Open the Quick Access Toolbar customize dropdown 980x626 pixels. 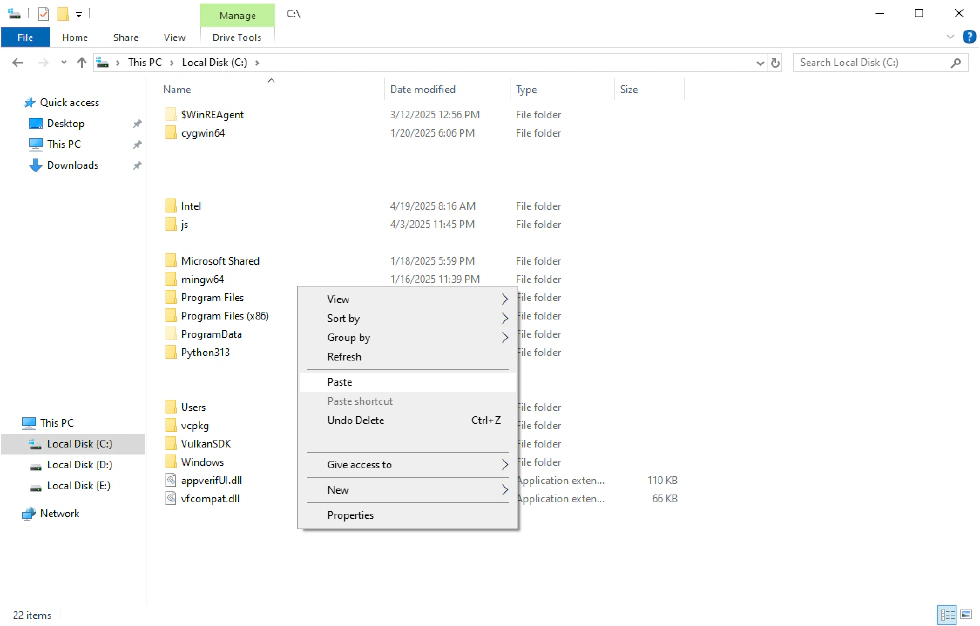pos(79,14)
